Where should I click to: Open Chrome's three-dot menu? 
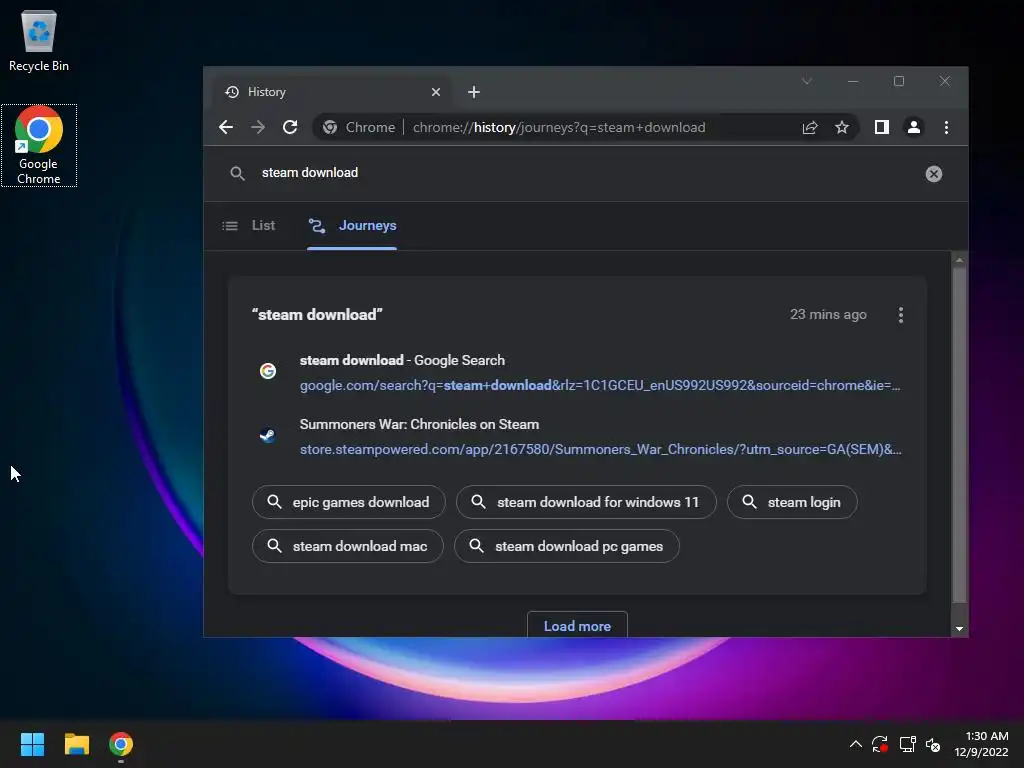pyautogui.click(x=946, y=127)
